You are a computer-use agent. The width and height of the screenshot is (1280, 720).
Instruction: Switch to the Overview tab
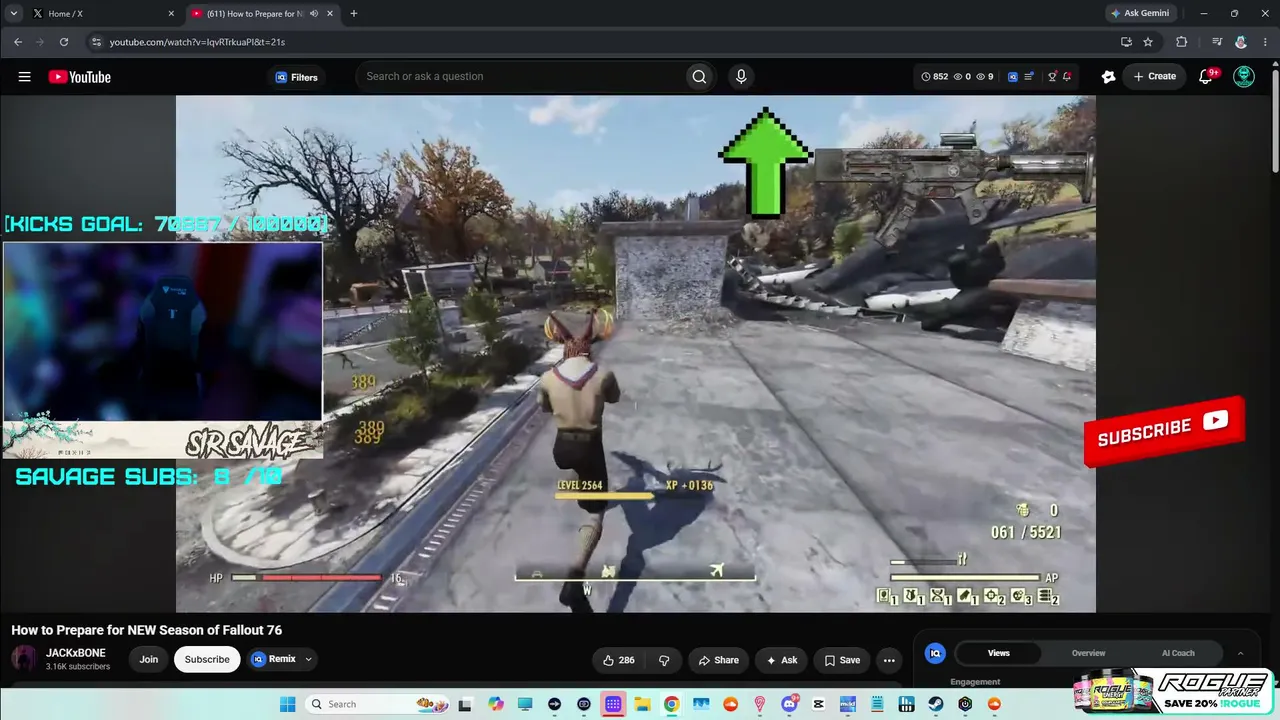pyautogui.click(x=1088, y=653)
